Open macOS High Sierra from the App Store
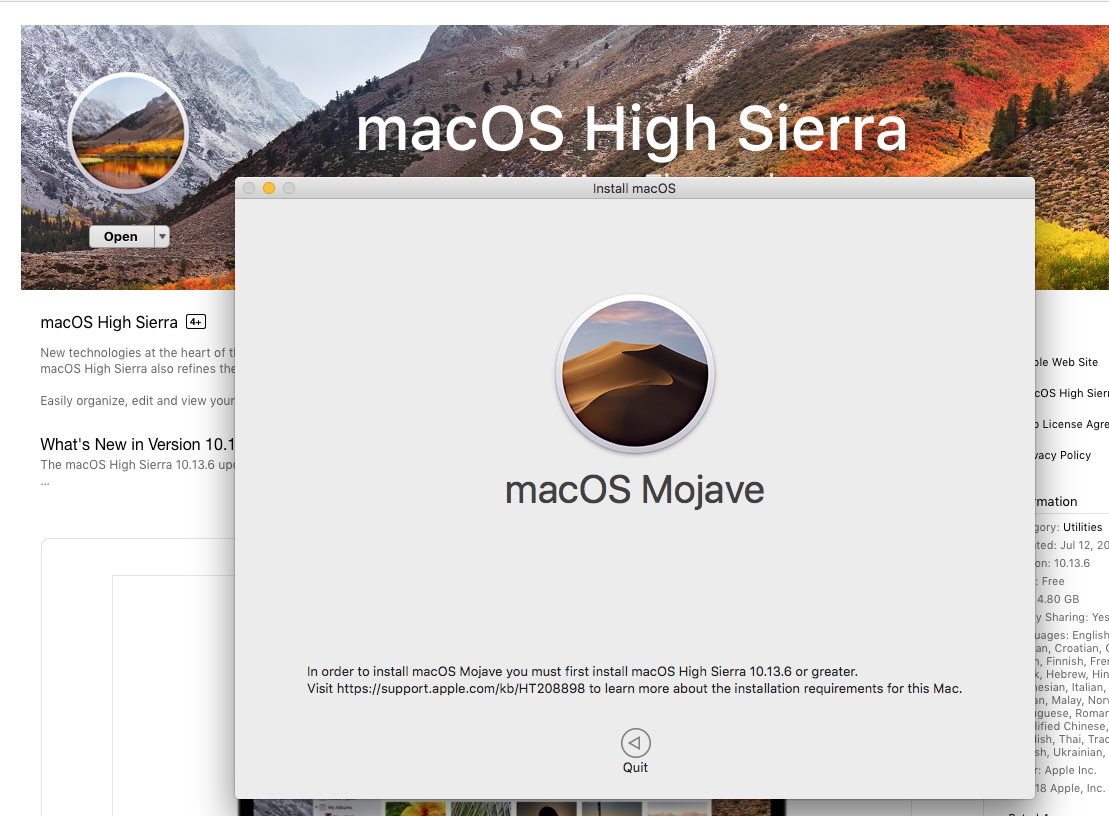Screen dimensions: 1109x816 pyautogui.click(x=121, y=236)
